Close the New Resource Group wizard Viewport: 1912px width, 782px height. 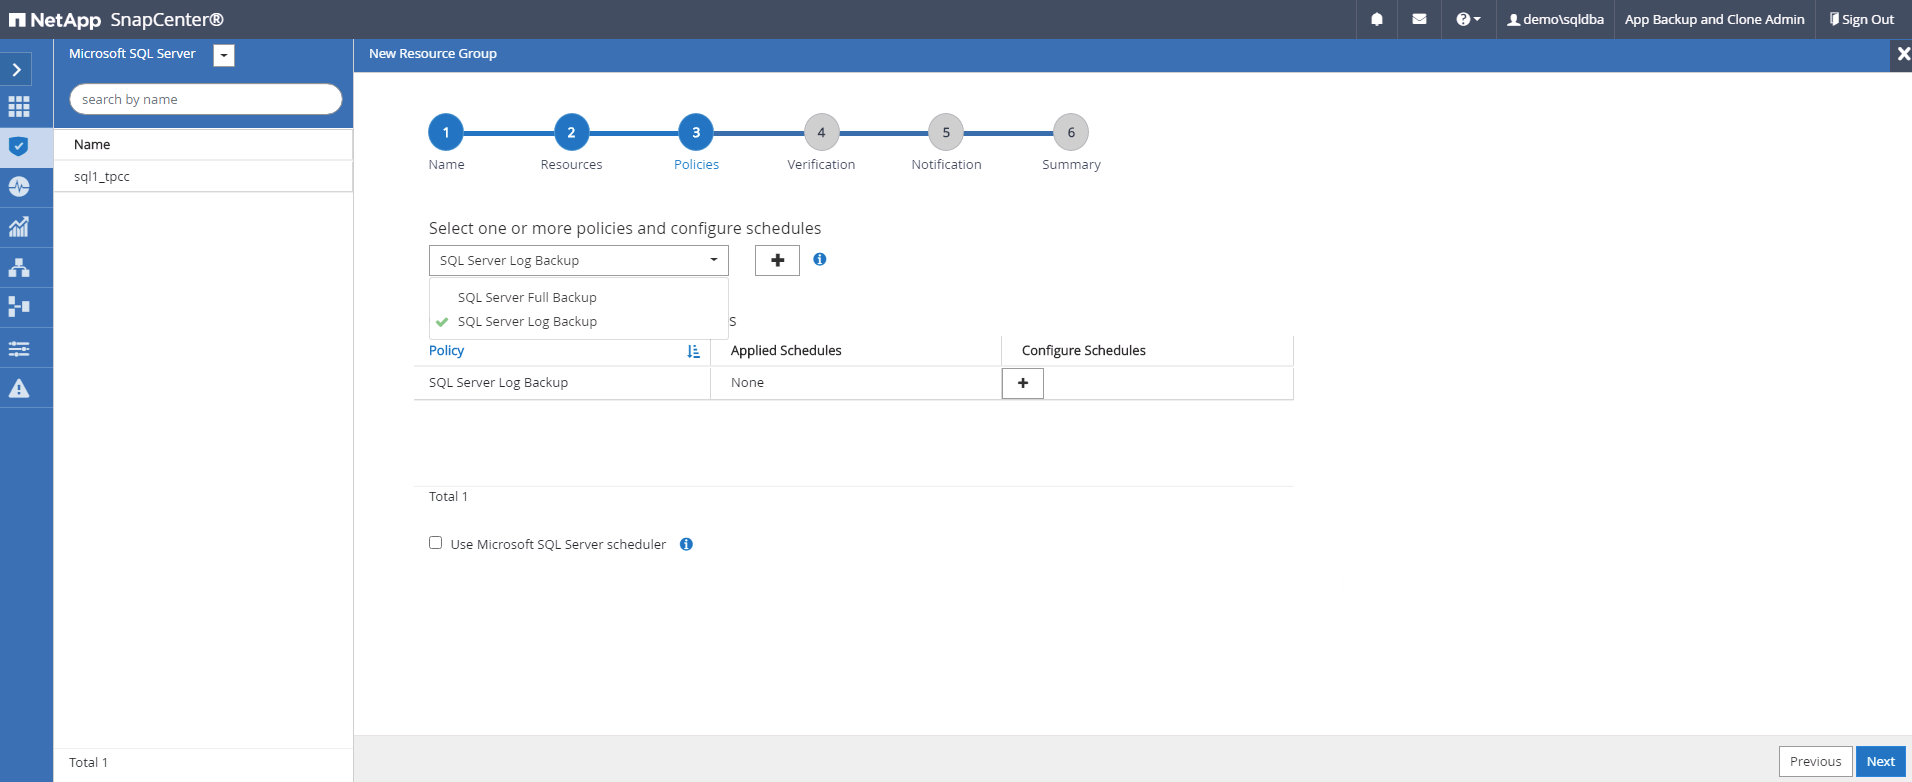point(1903,54)
